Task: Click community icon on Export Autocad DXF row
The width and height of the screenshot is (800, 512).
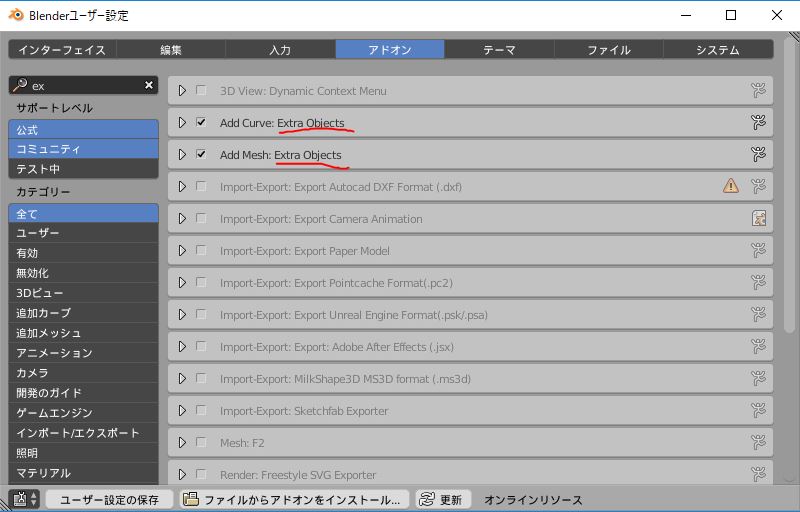Action: 758,187
